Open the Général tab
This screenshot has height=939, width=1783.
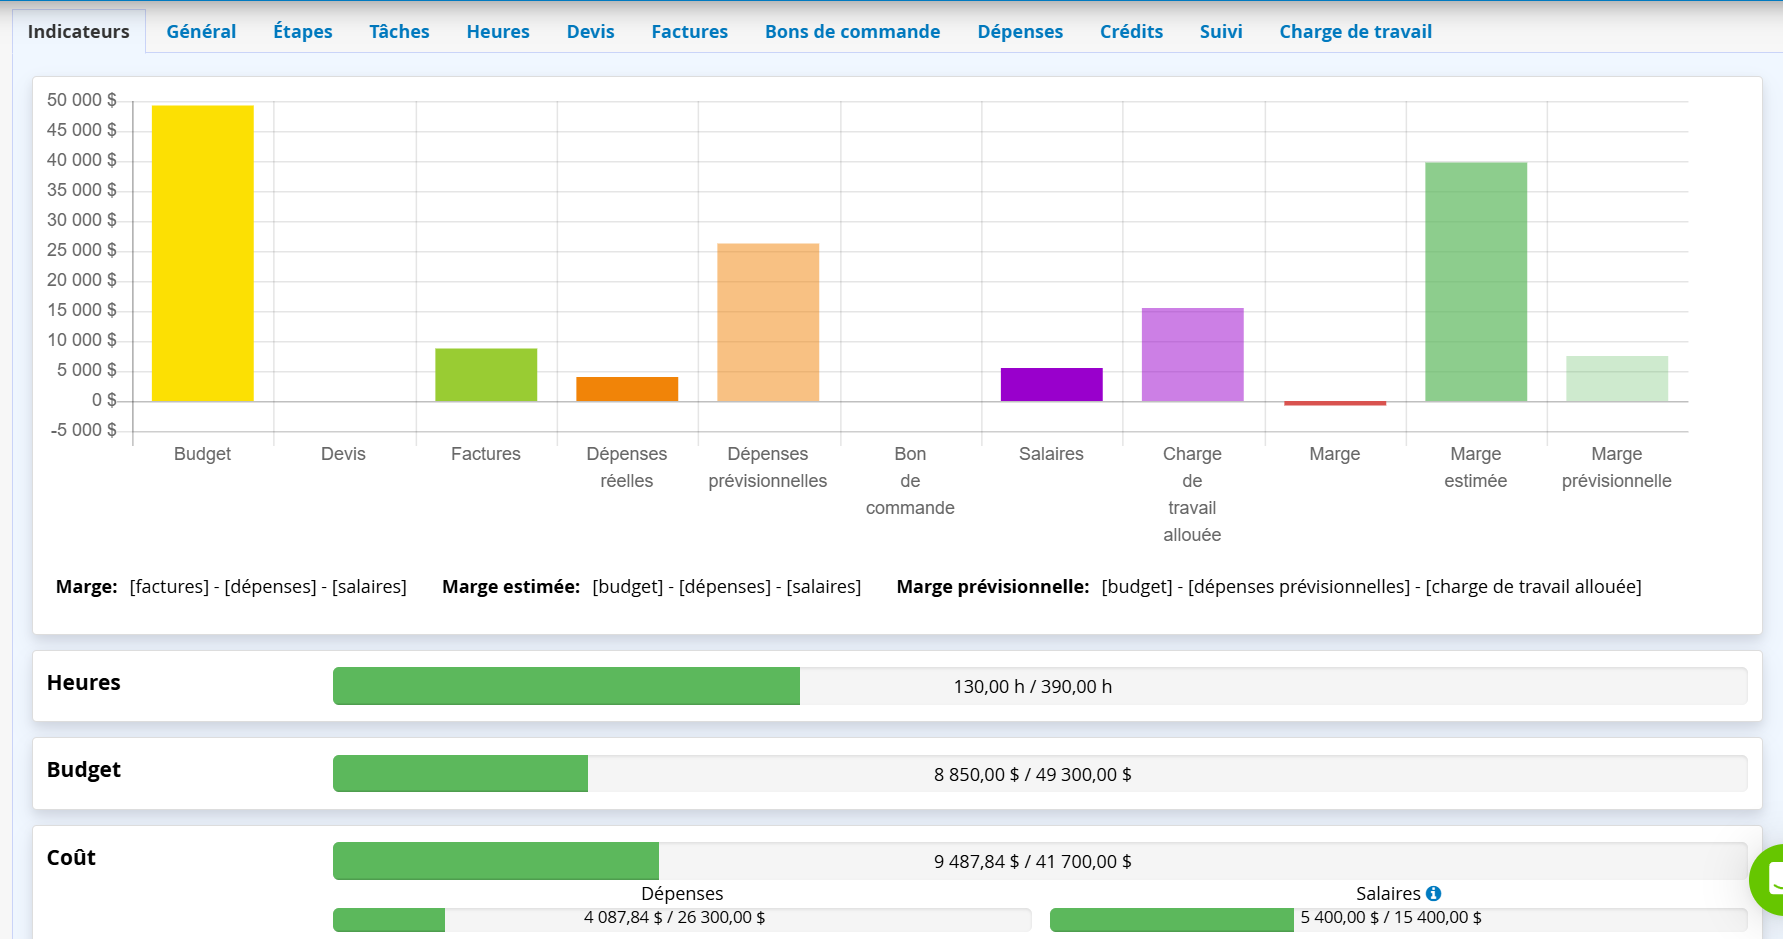click(x=201, y=31)
